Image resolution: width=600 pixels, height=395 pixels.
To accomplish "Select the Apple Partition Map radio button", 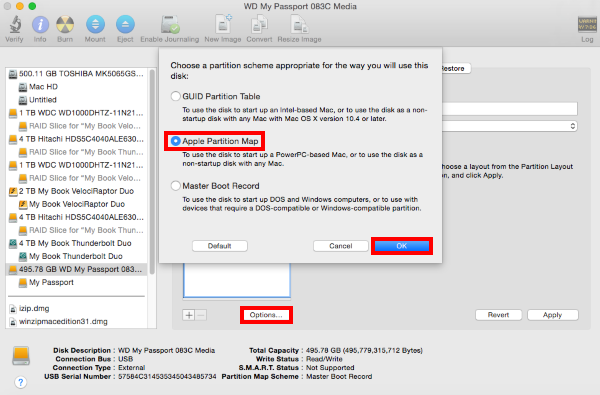I will (176, 141).
